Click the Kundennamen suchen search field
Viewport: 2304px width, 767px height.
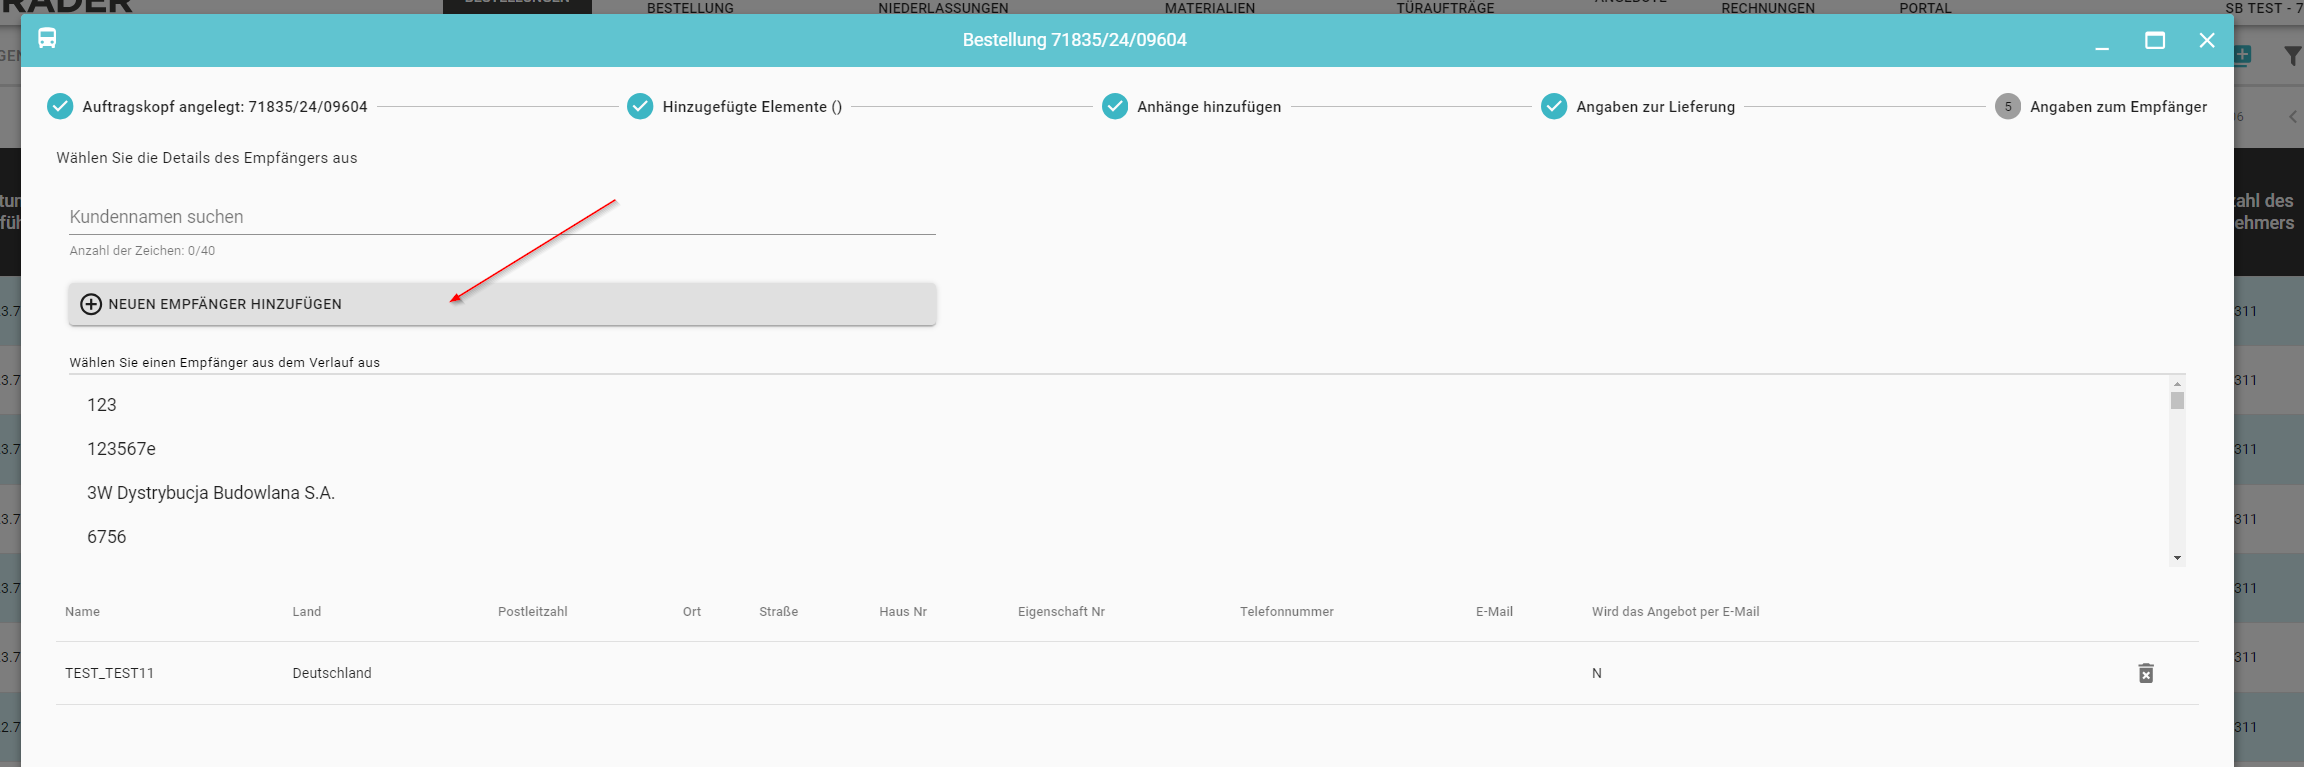pyautogui.click(x=502, y=217)
